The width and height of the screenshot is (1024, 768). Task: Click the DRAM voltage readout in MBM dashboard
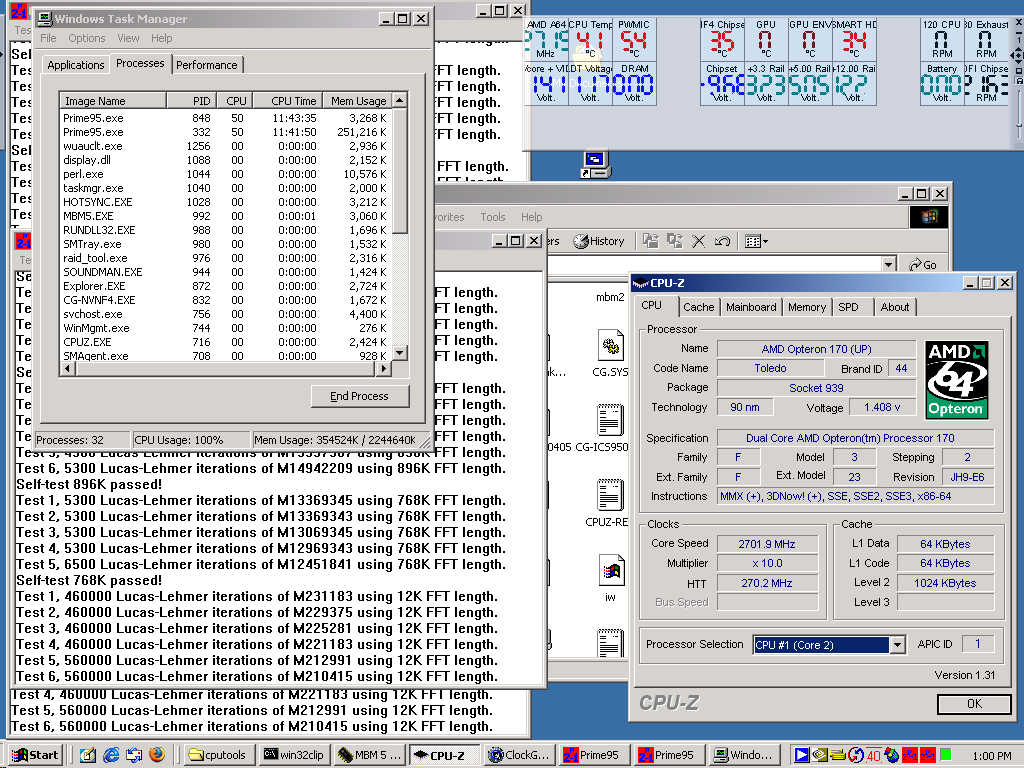point(634,83)
